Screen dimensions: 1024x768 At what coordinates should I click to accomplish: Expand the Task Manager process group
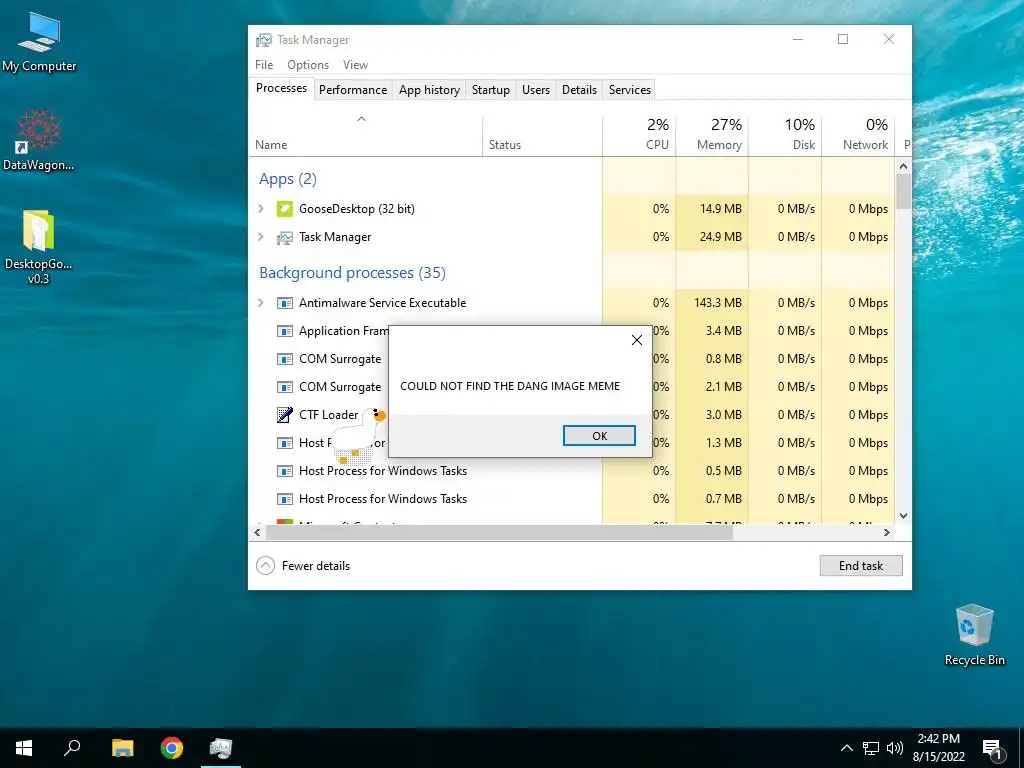pyautogui.click(x=261, y=237)
